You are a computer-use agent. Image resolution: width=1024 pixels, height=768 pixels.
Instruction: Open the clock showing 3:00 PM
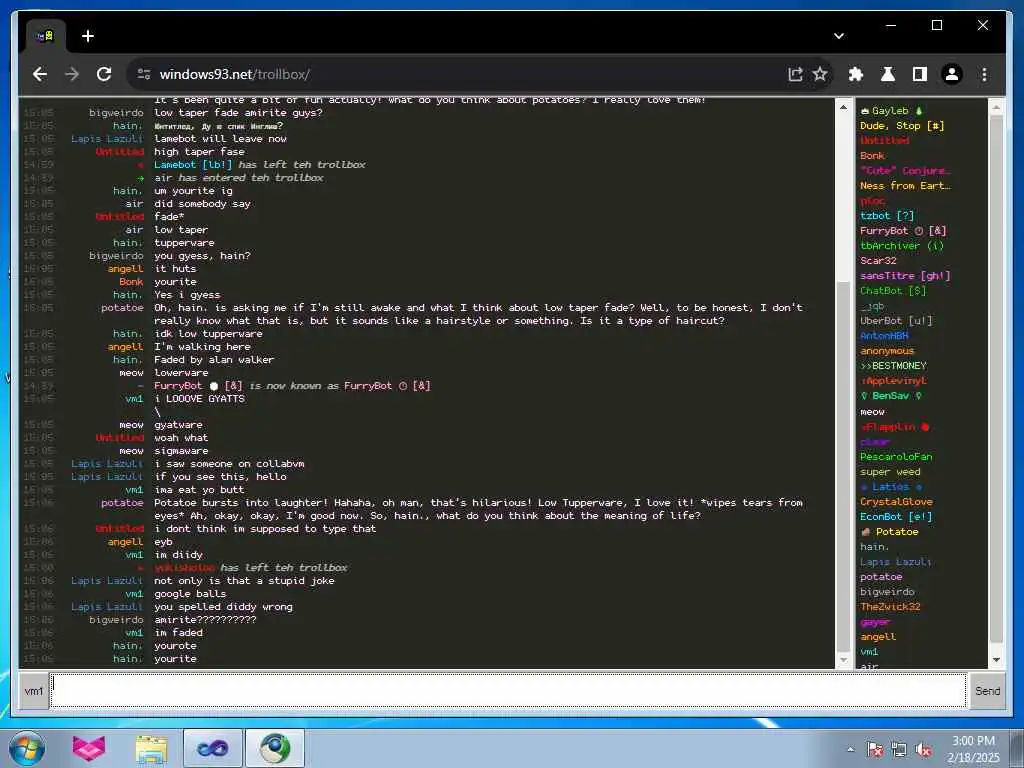pyautogui.click(x=973, y=749)
